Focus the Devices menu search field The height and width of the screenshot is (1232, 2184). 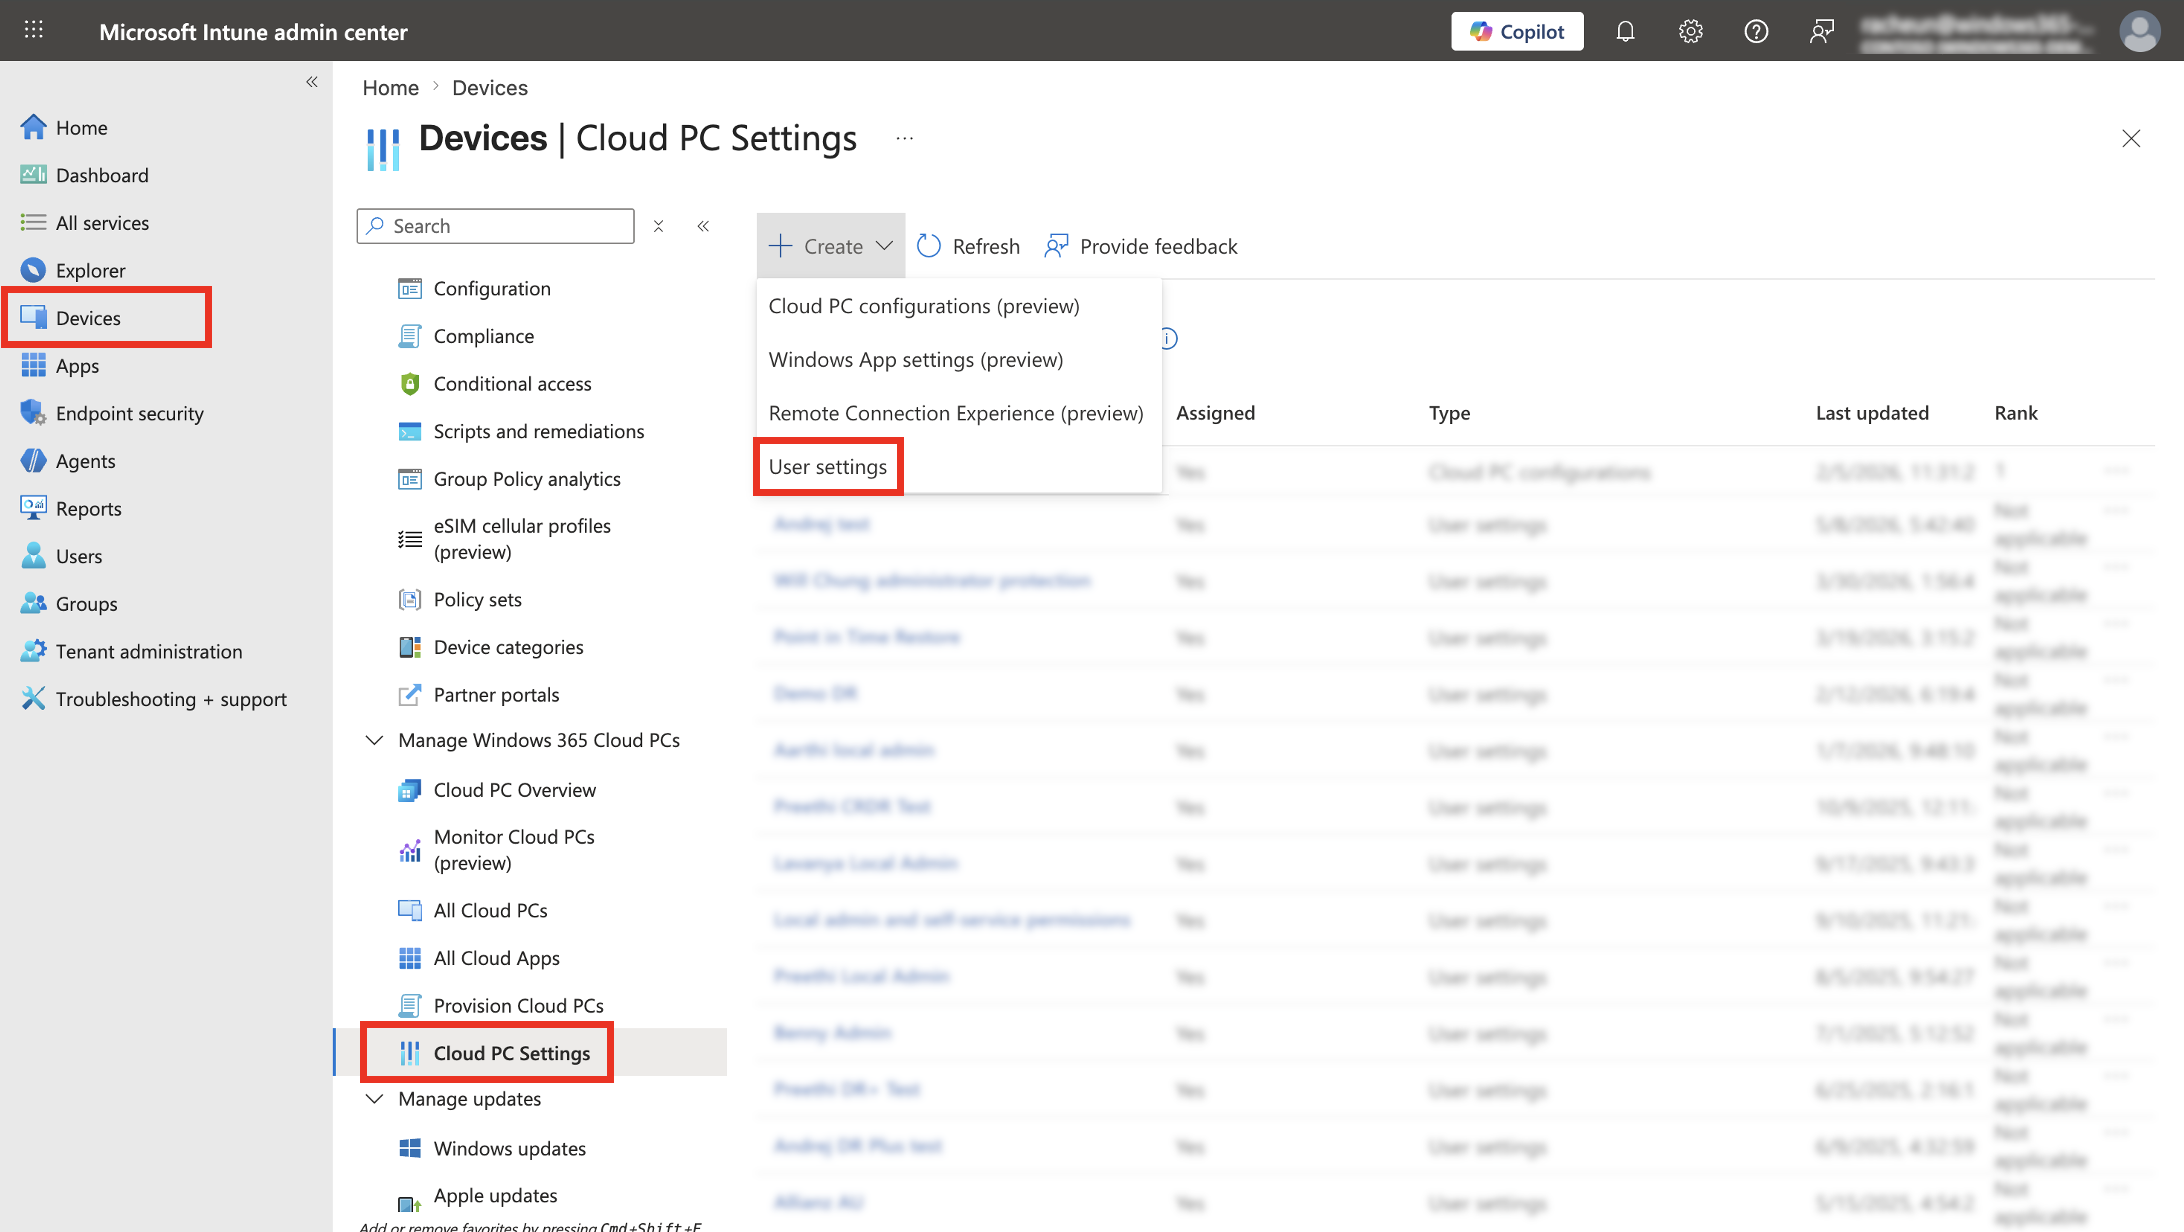(495, 226)
